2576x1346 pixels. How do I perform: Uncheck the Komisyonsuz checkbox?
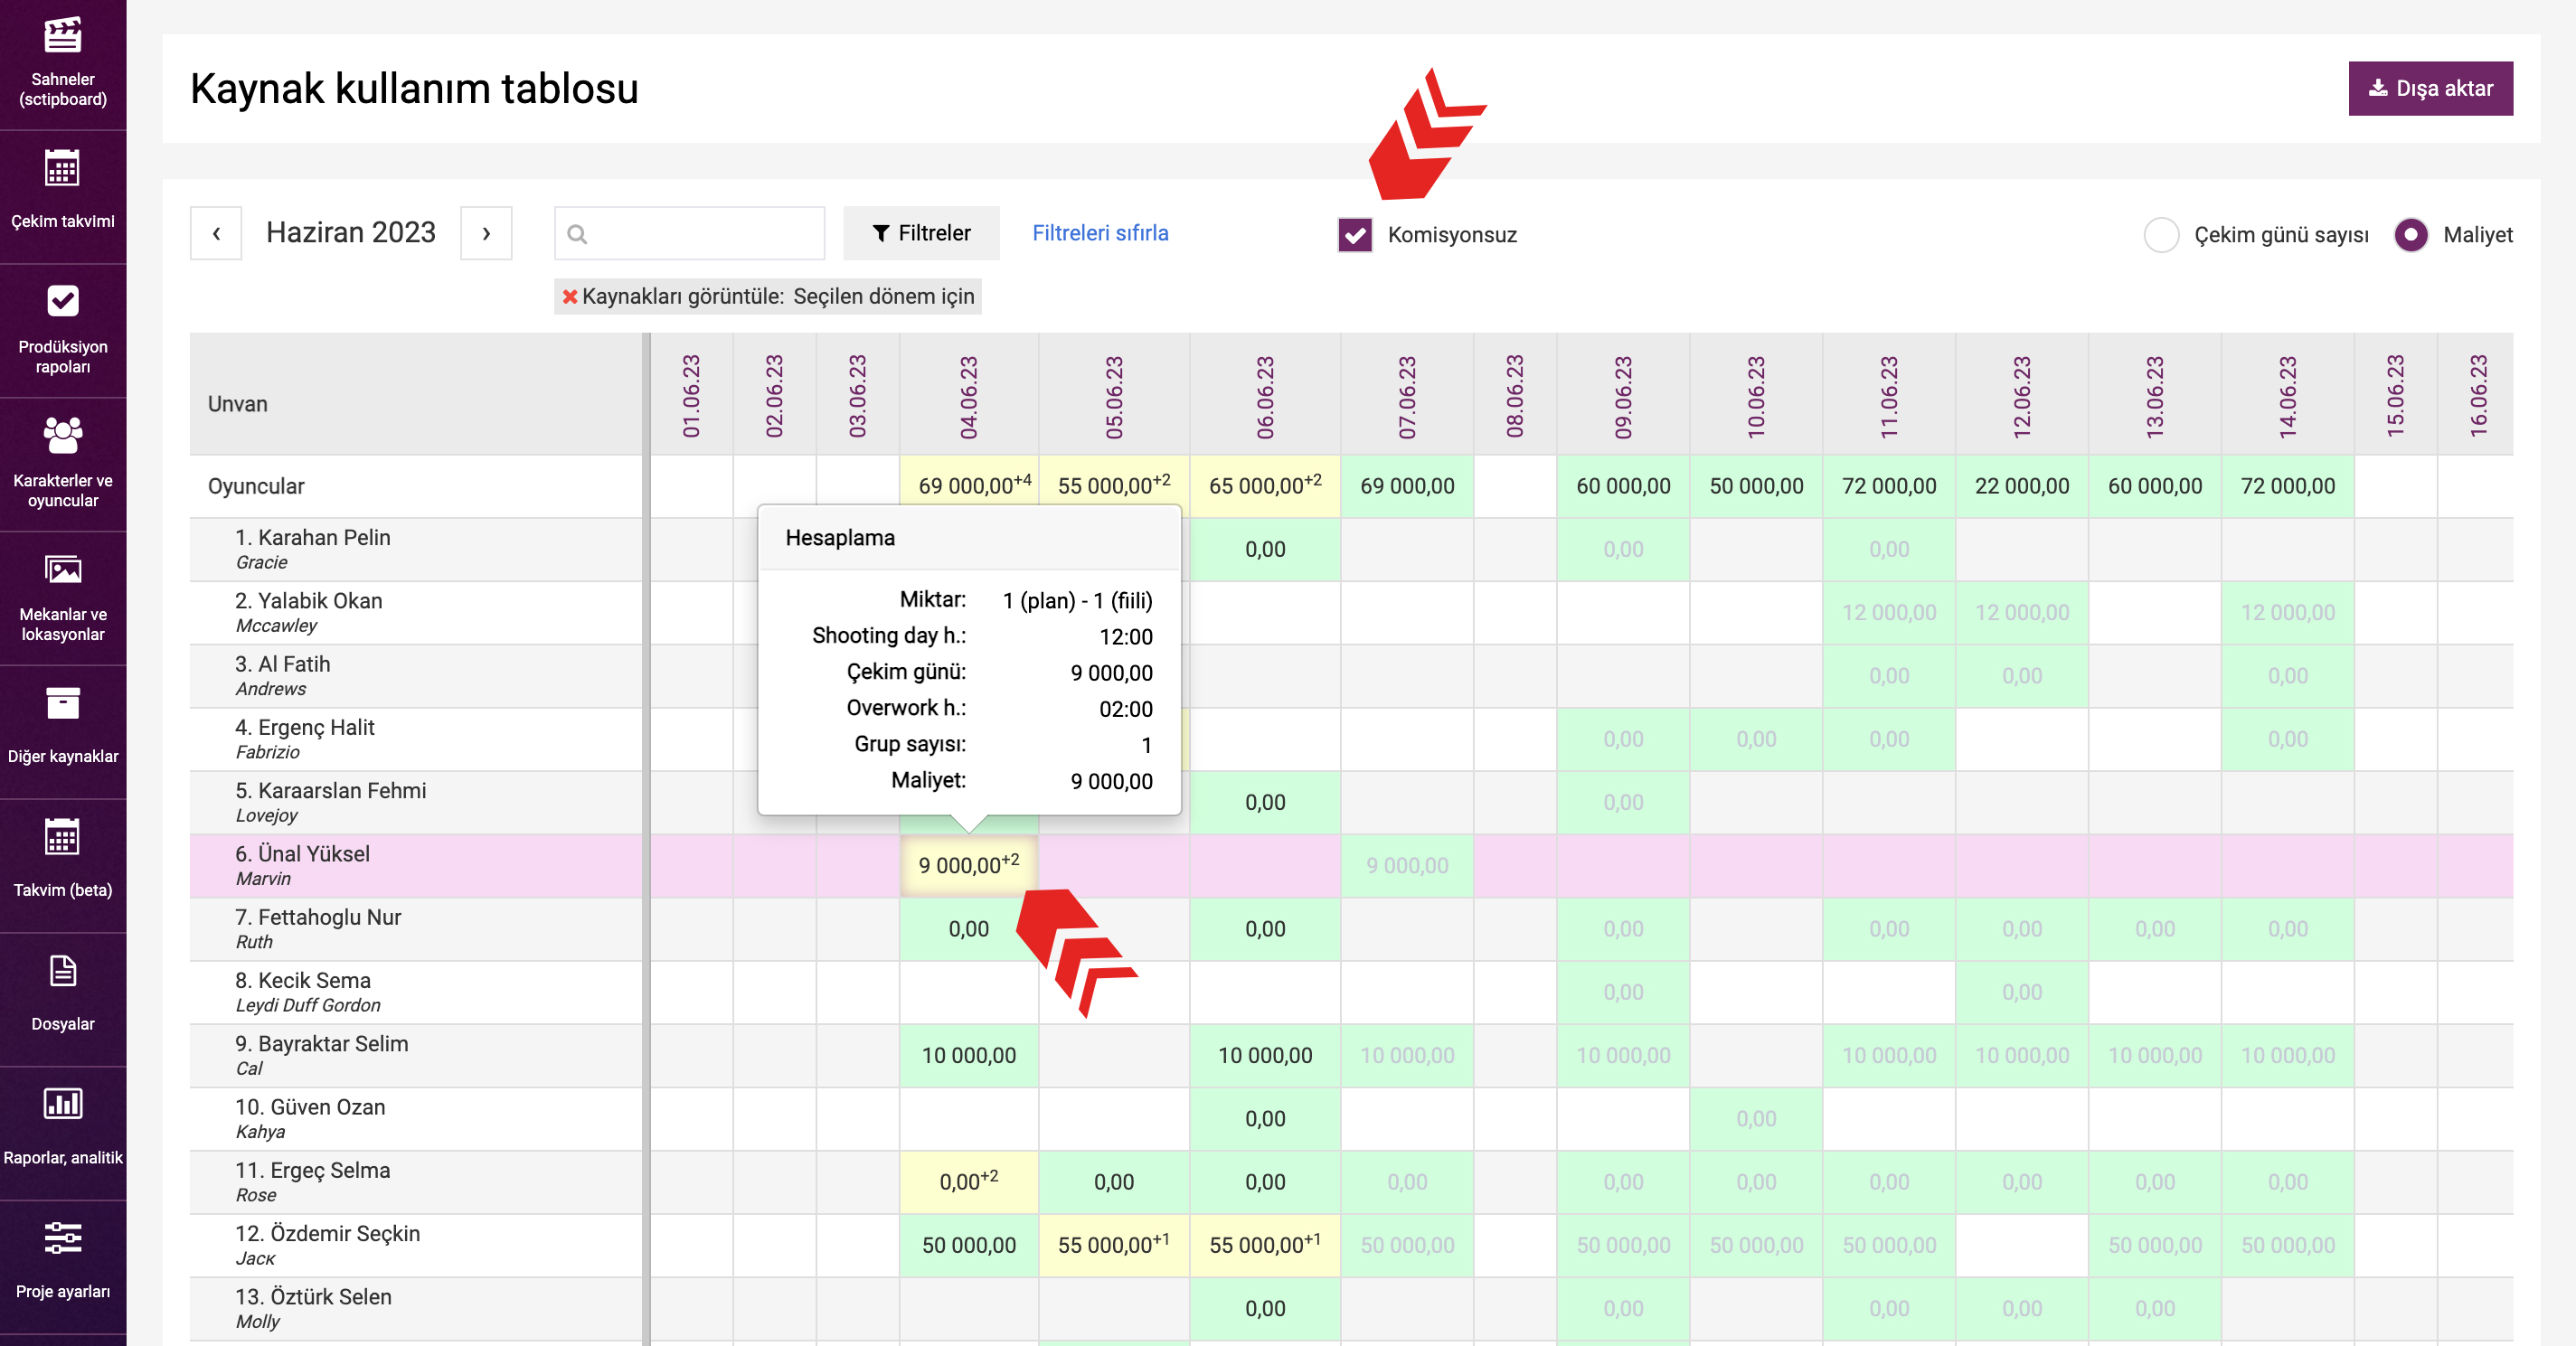point(1355,235)
